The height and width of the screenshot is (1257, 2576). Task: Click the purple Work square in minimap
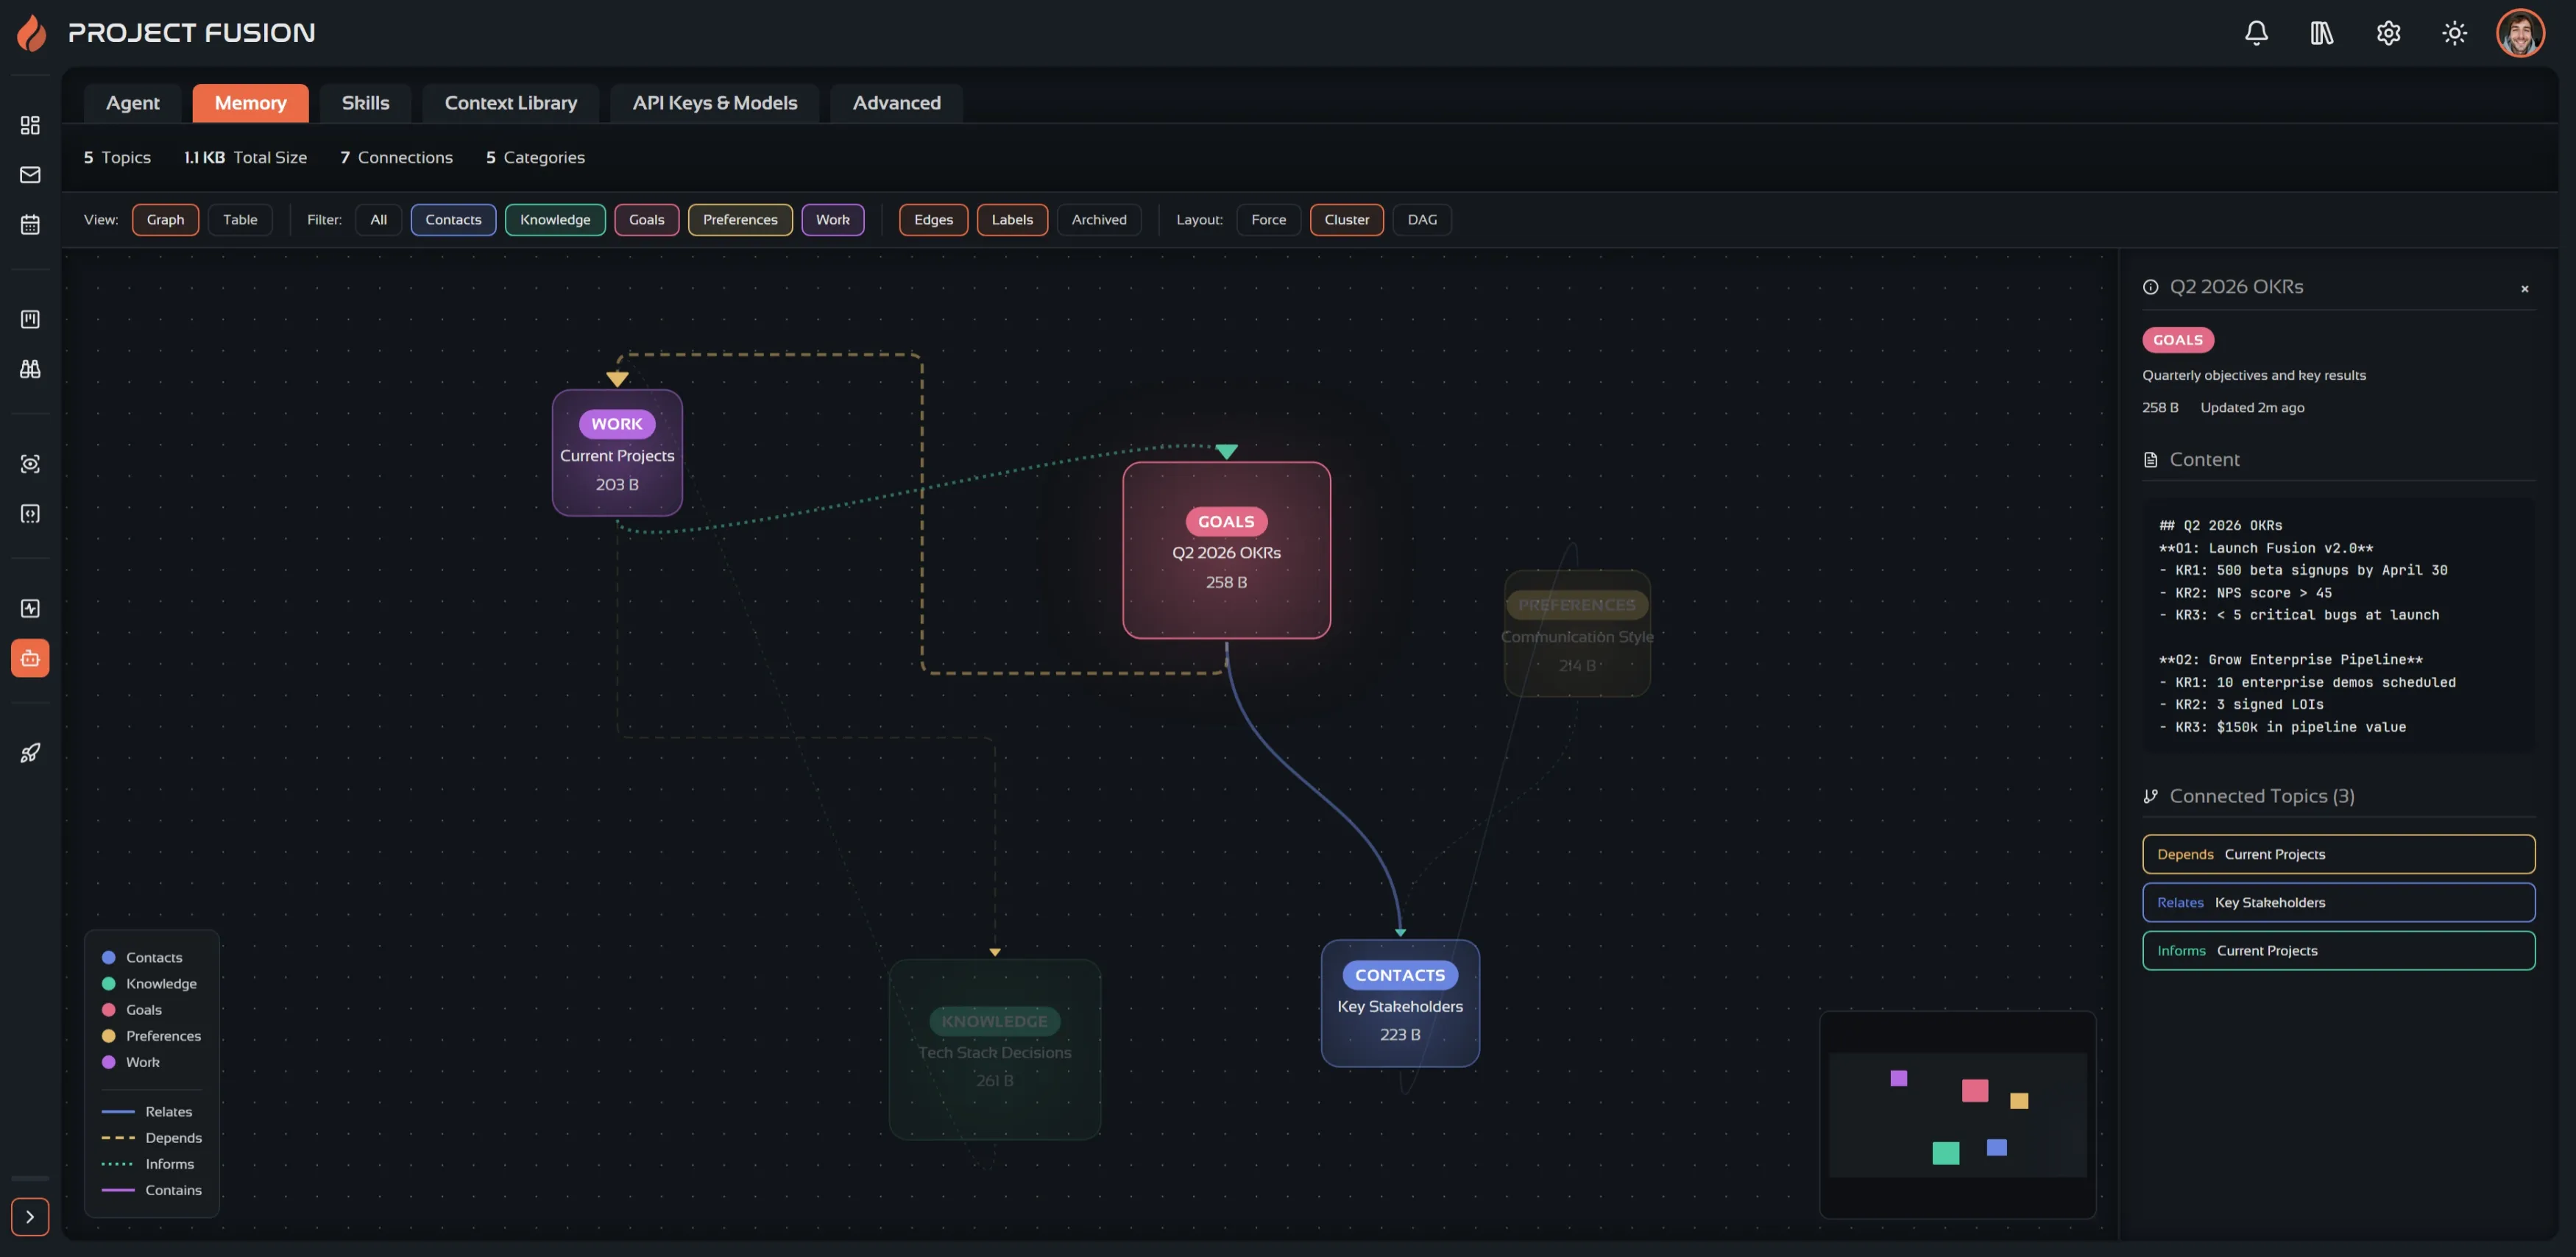coord(1898,1078)
